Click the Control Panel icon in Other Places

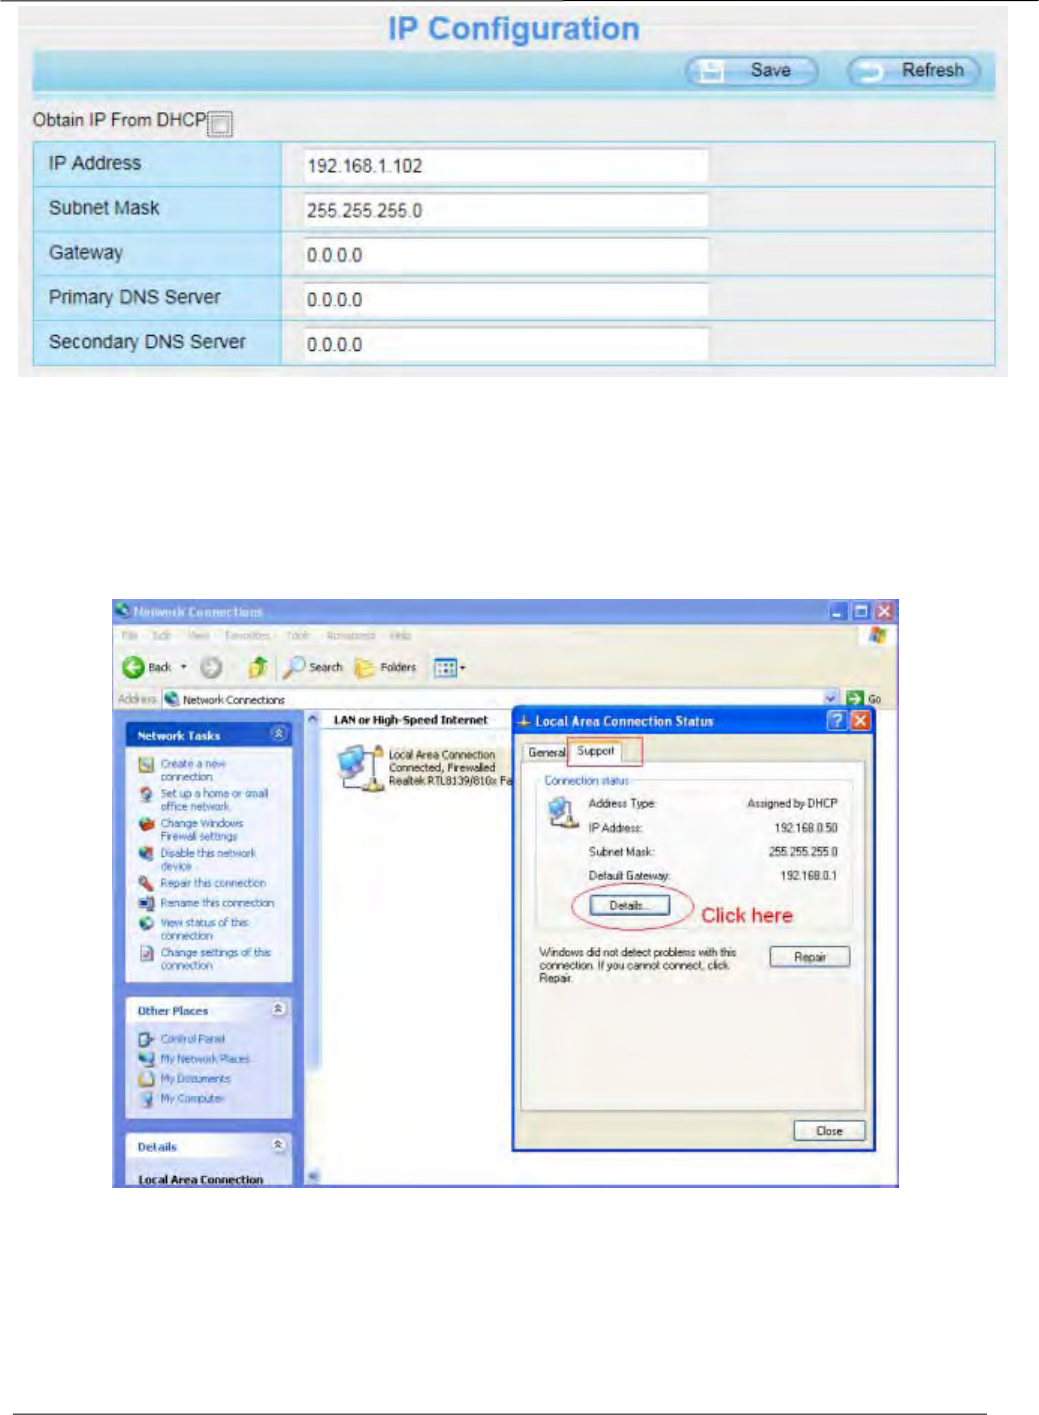(146, 1039)
